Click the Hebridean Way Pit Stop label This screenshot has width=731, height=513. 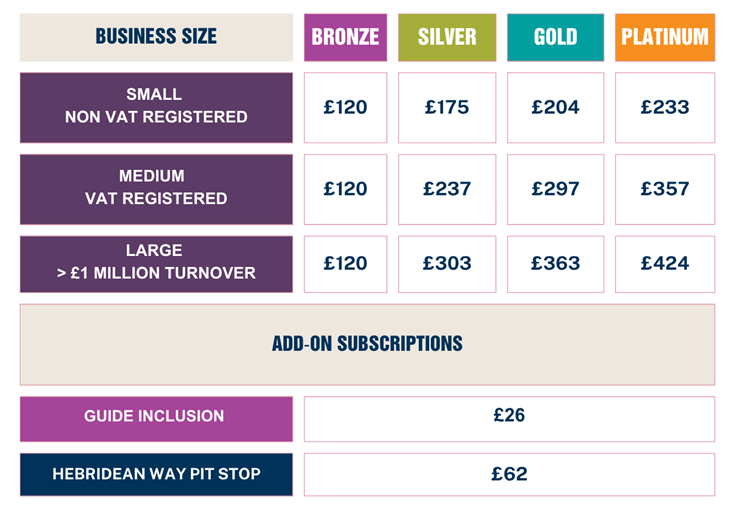coord(156,474)
